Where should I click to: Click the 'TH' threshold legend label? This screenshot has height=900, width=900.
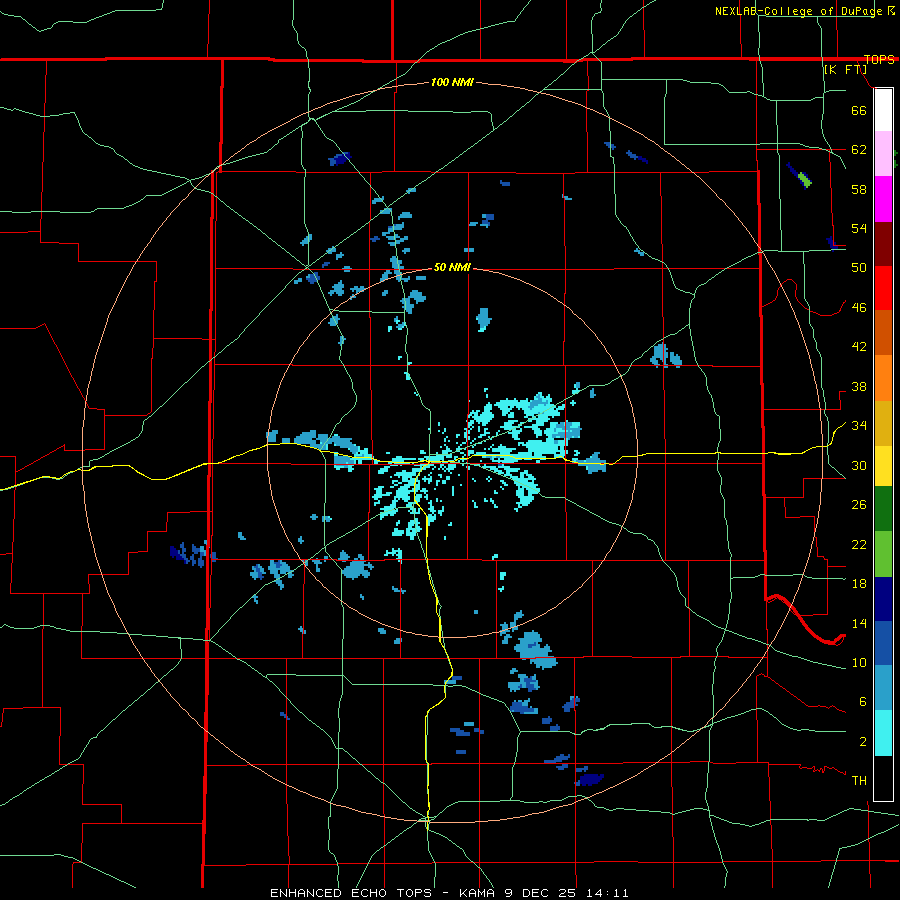(859, 781)
